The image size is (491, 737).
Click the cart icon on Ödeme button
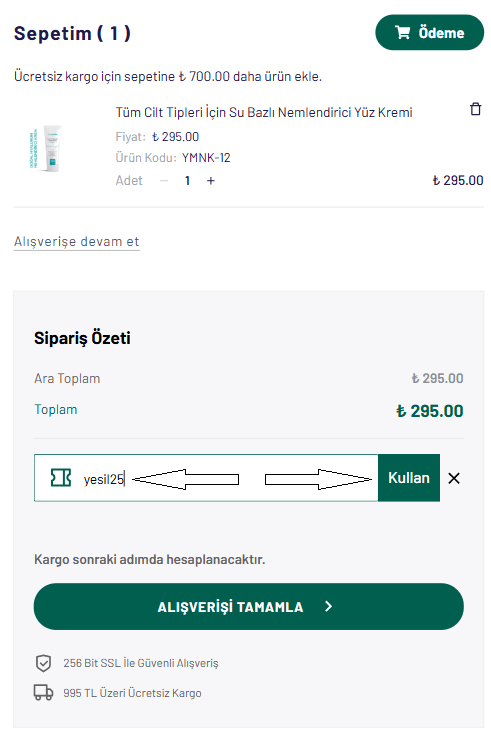point(402,32)
